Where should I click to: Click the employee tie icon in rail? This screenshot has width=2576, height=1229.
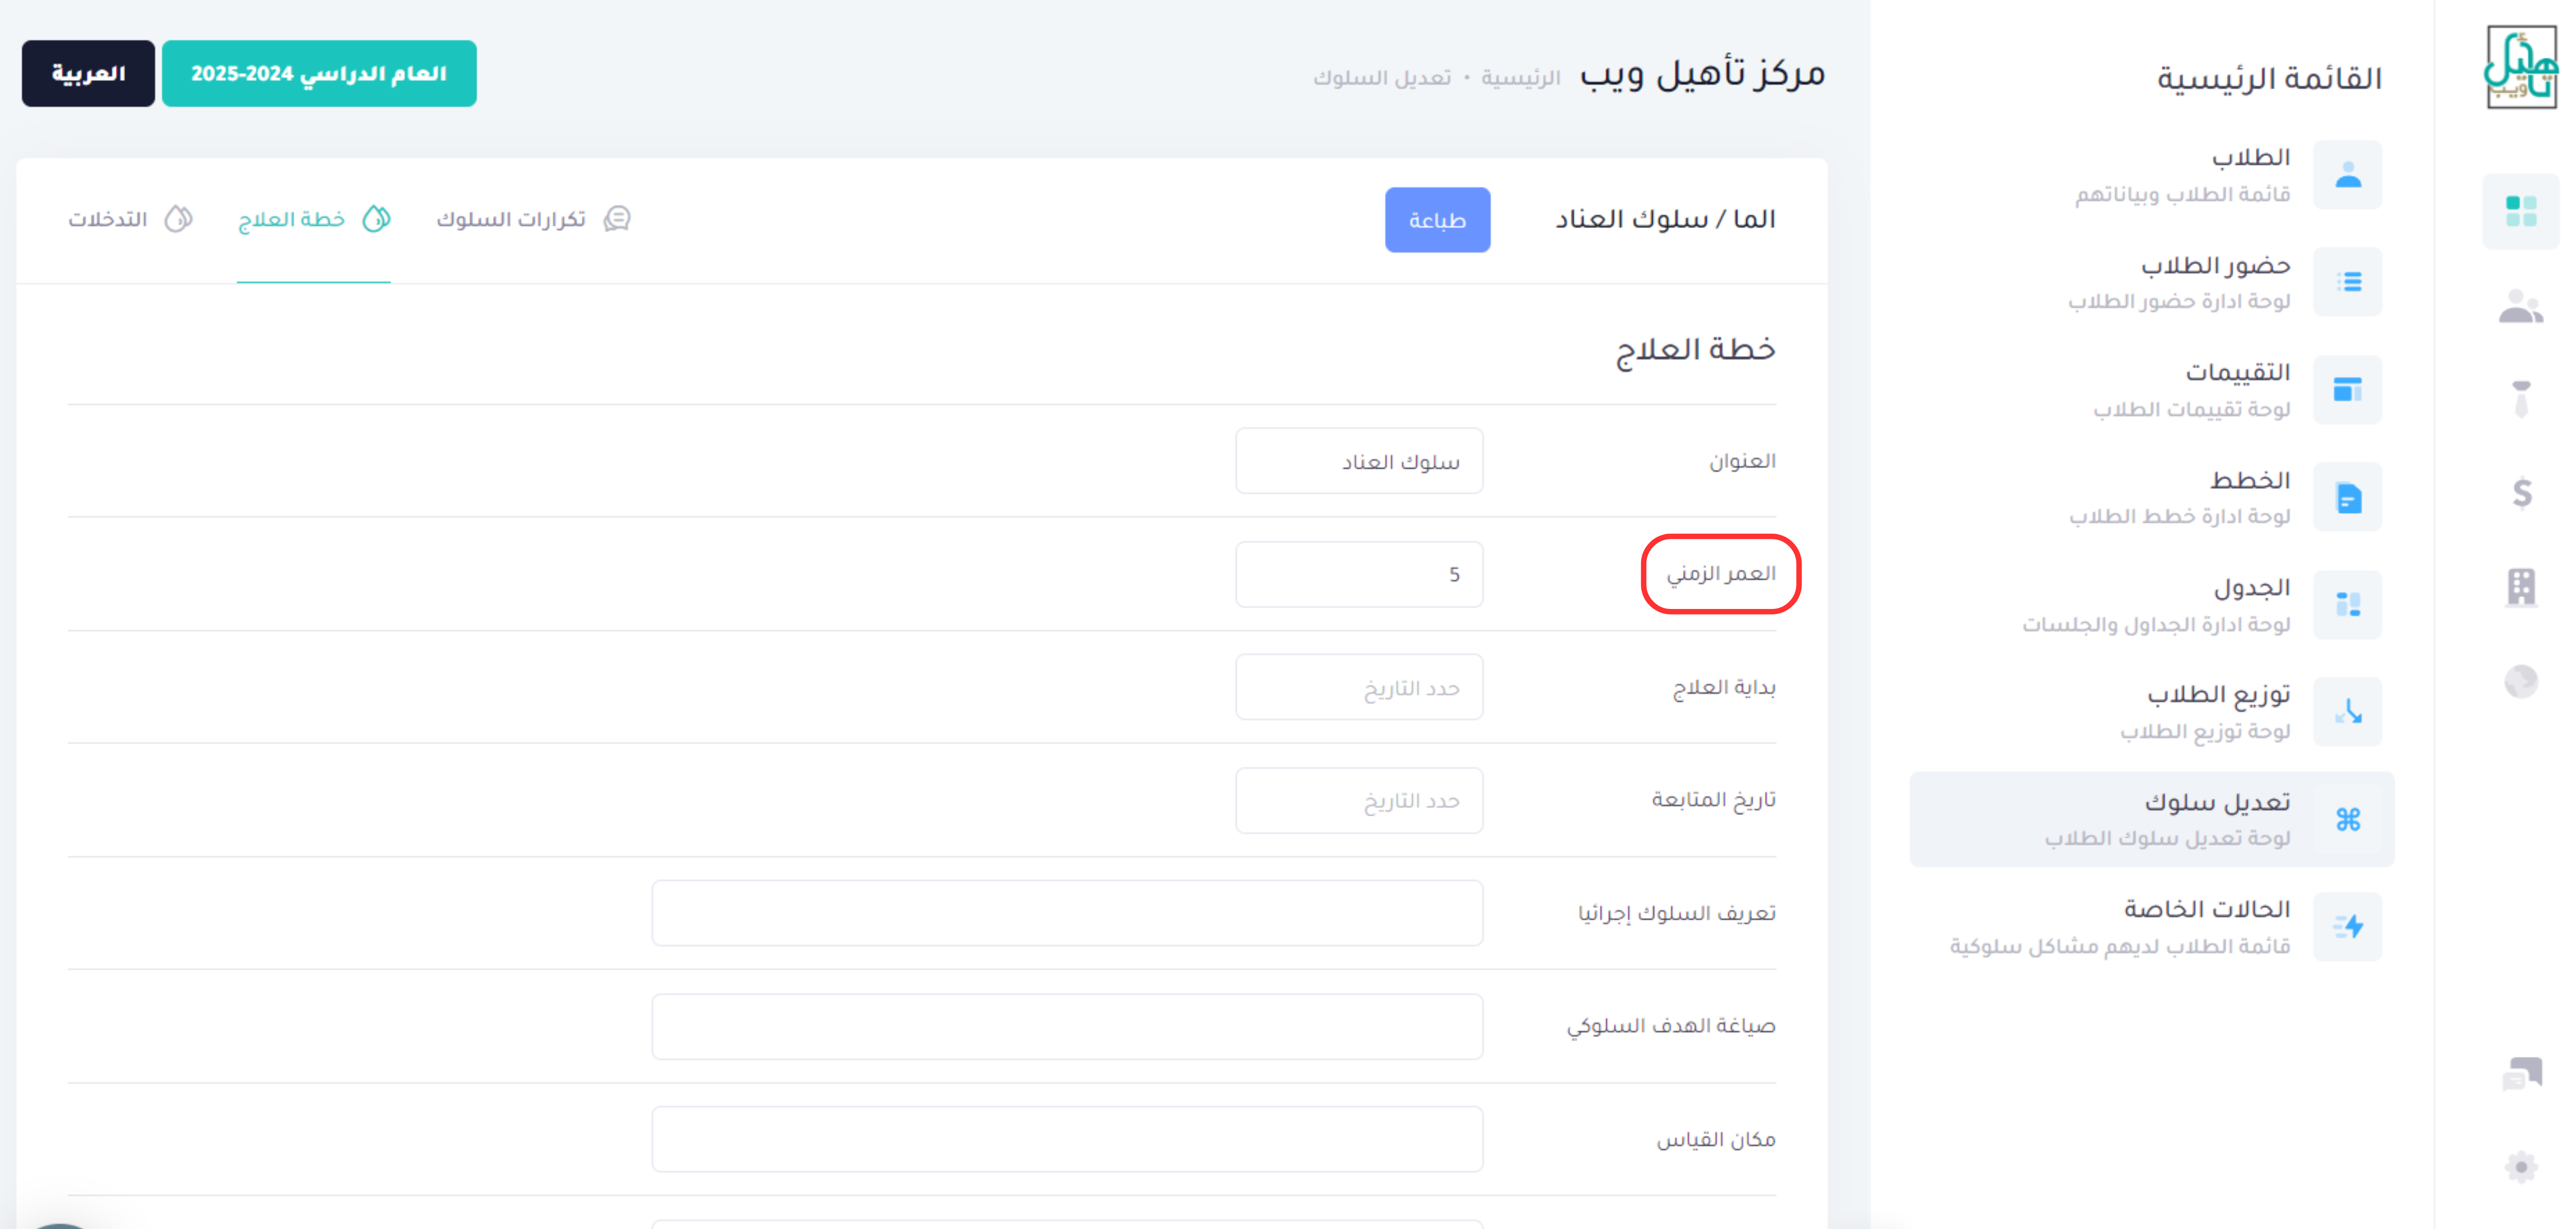(2521, 398)
